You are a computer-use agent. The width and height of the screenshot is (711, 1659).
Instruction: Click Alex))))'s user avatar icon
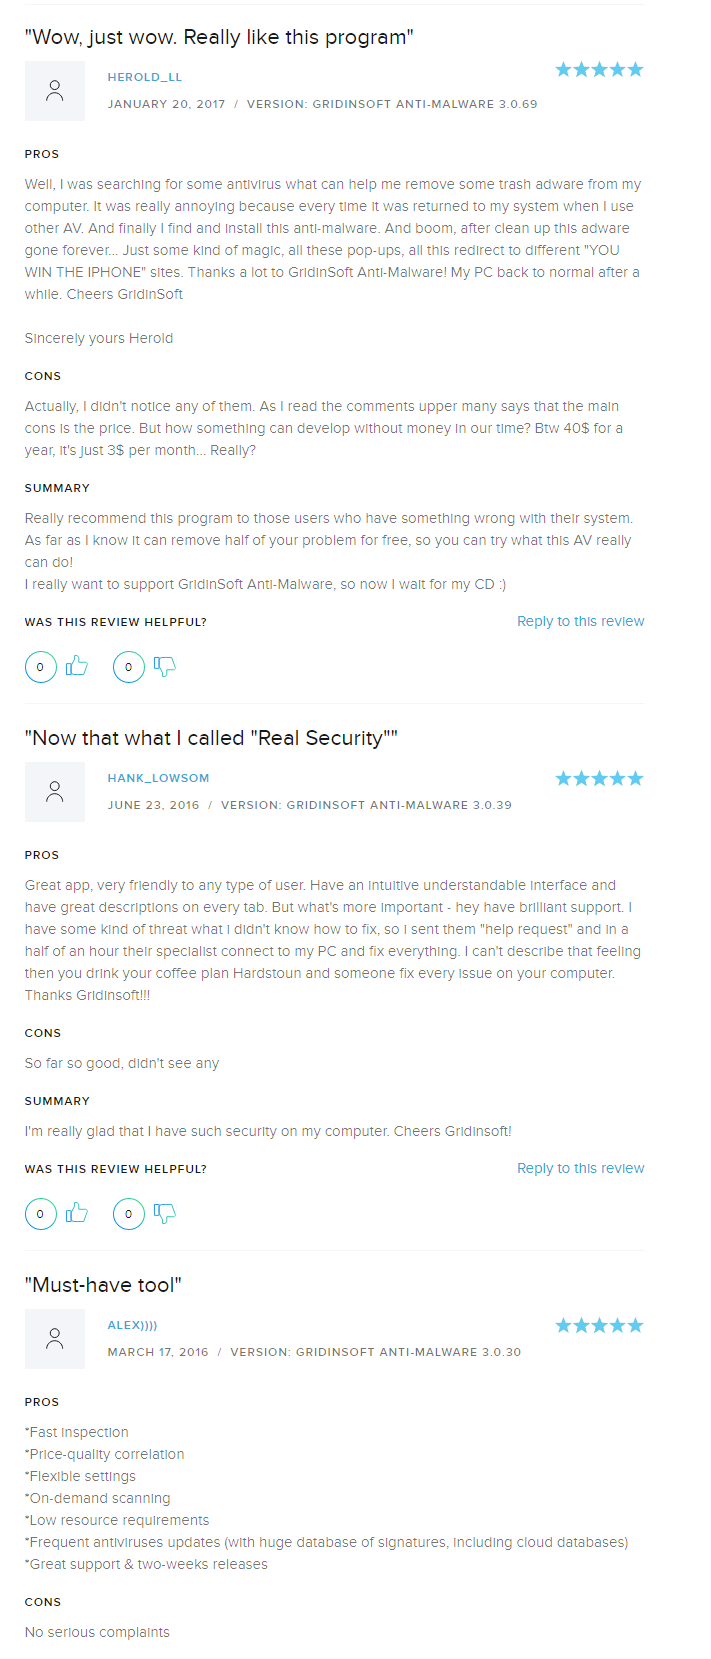pos(55,1339)
